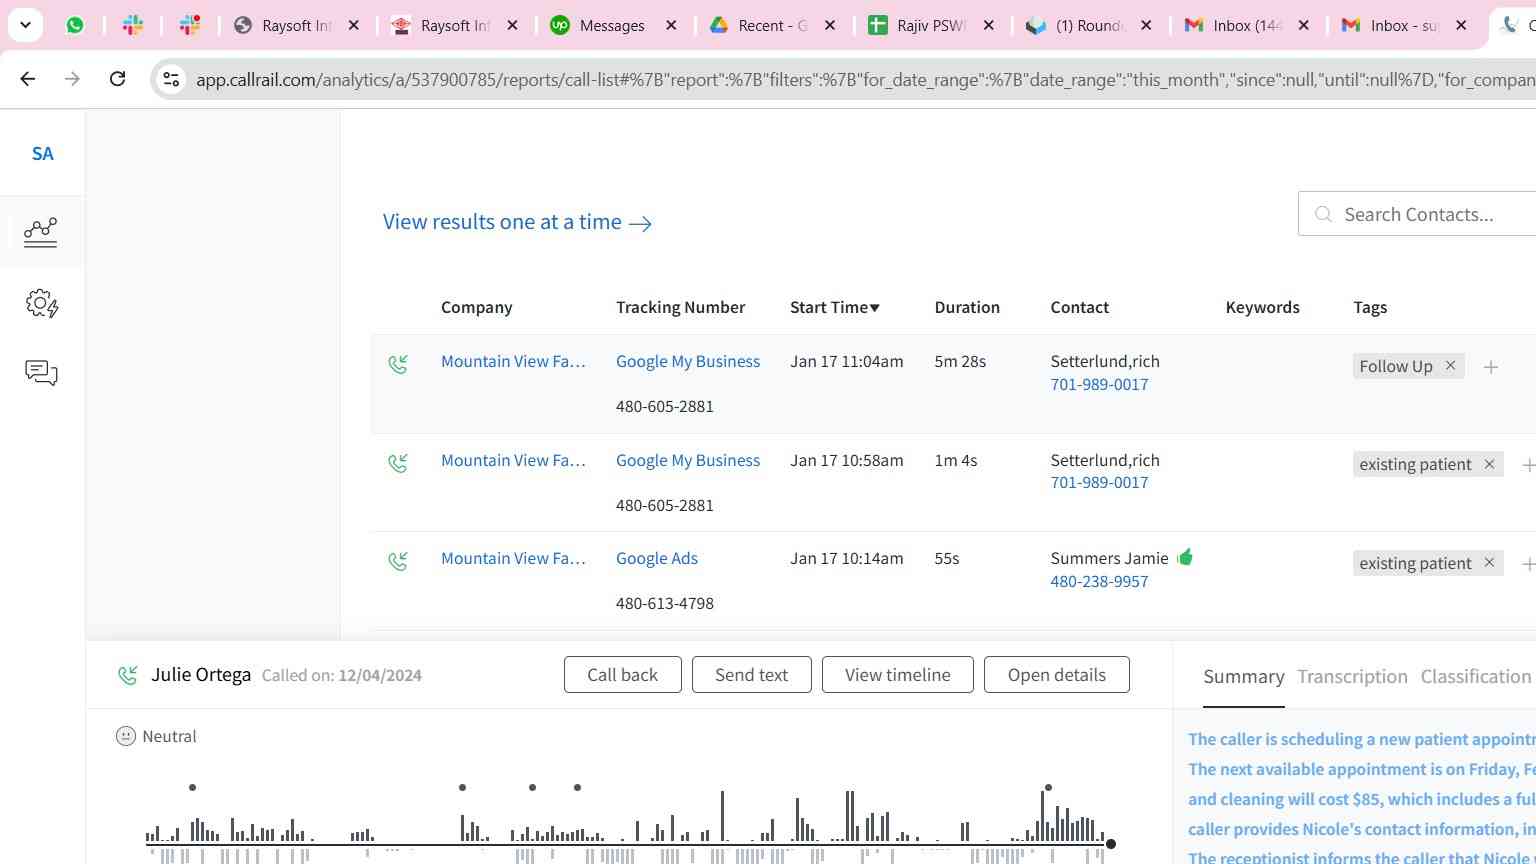Viewport: 1536px width, 864px height.
Task: Switch to the Classification tab
Action: (1476, 677)
